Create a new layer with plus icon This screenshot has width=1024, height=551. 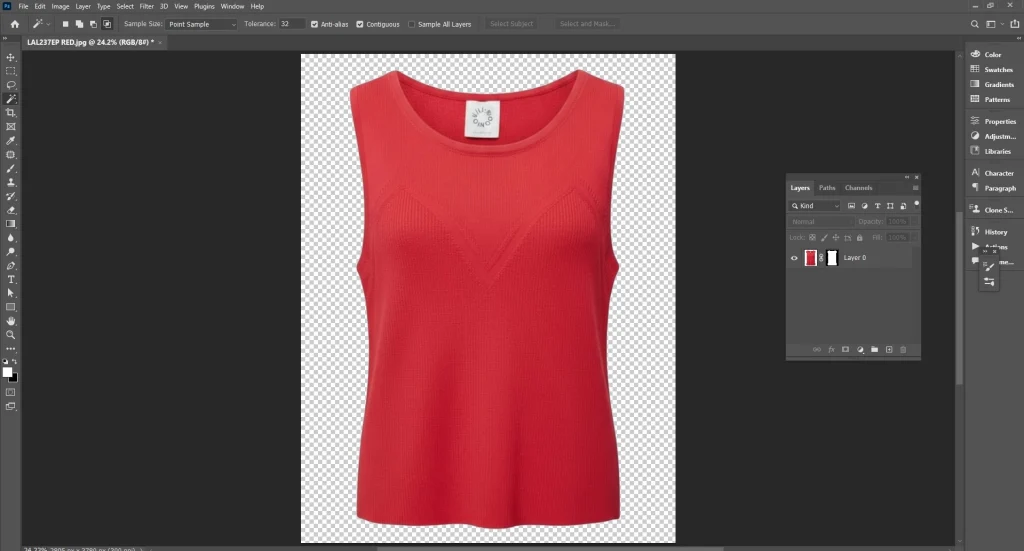[x=889, y=350]
